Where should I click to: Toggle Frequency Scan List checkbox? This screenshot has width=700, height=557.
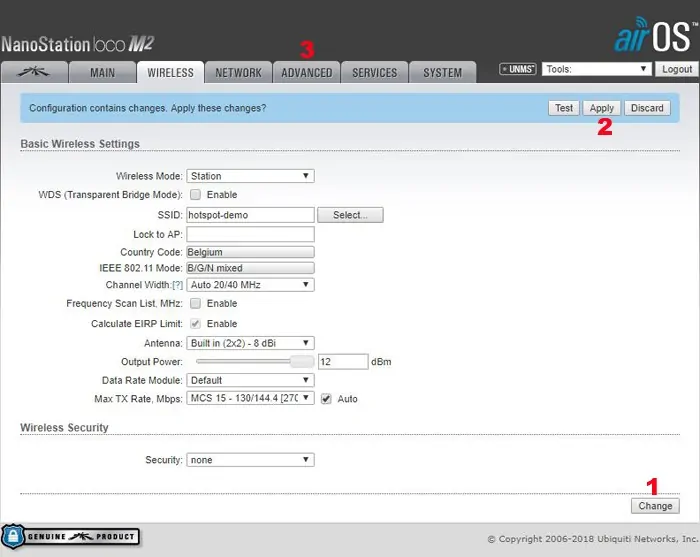(x=196, y=304)
